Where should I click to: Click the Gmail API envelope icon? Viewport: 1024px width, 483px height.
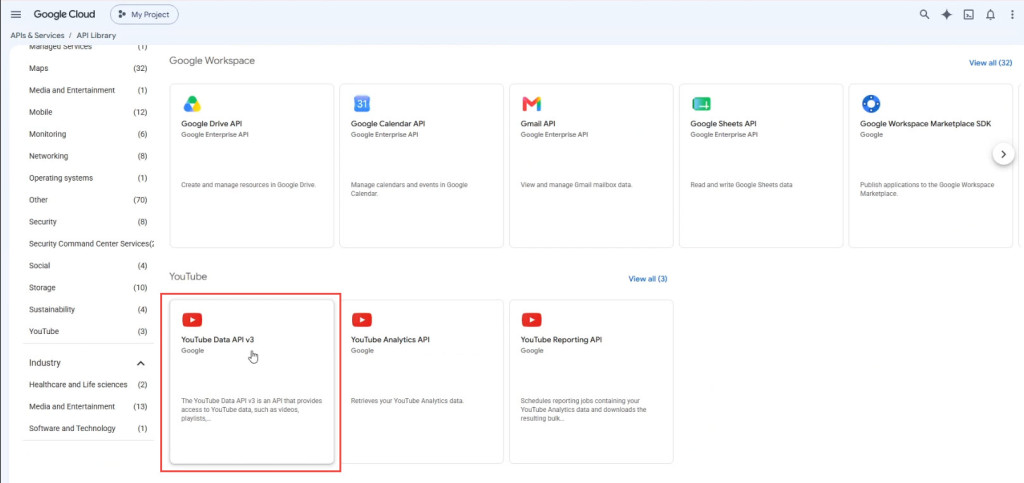pos(532,104)
